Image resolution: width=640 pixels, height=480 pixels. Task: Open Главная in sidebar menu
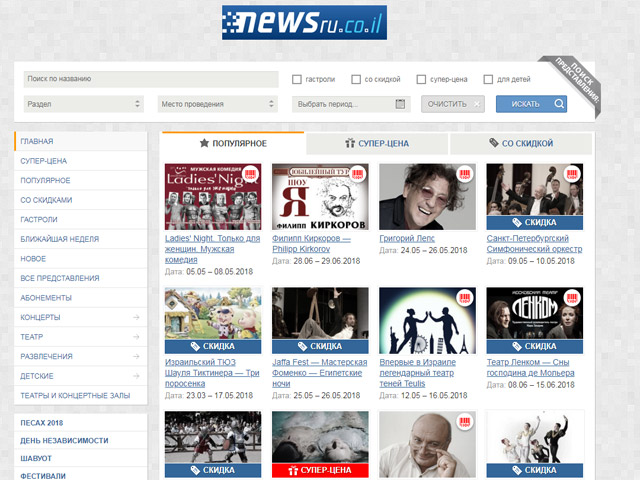[x=80, y=141]
